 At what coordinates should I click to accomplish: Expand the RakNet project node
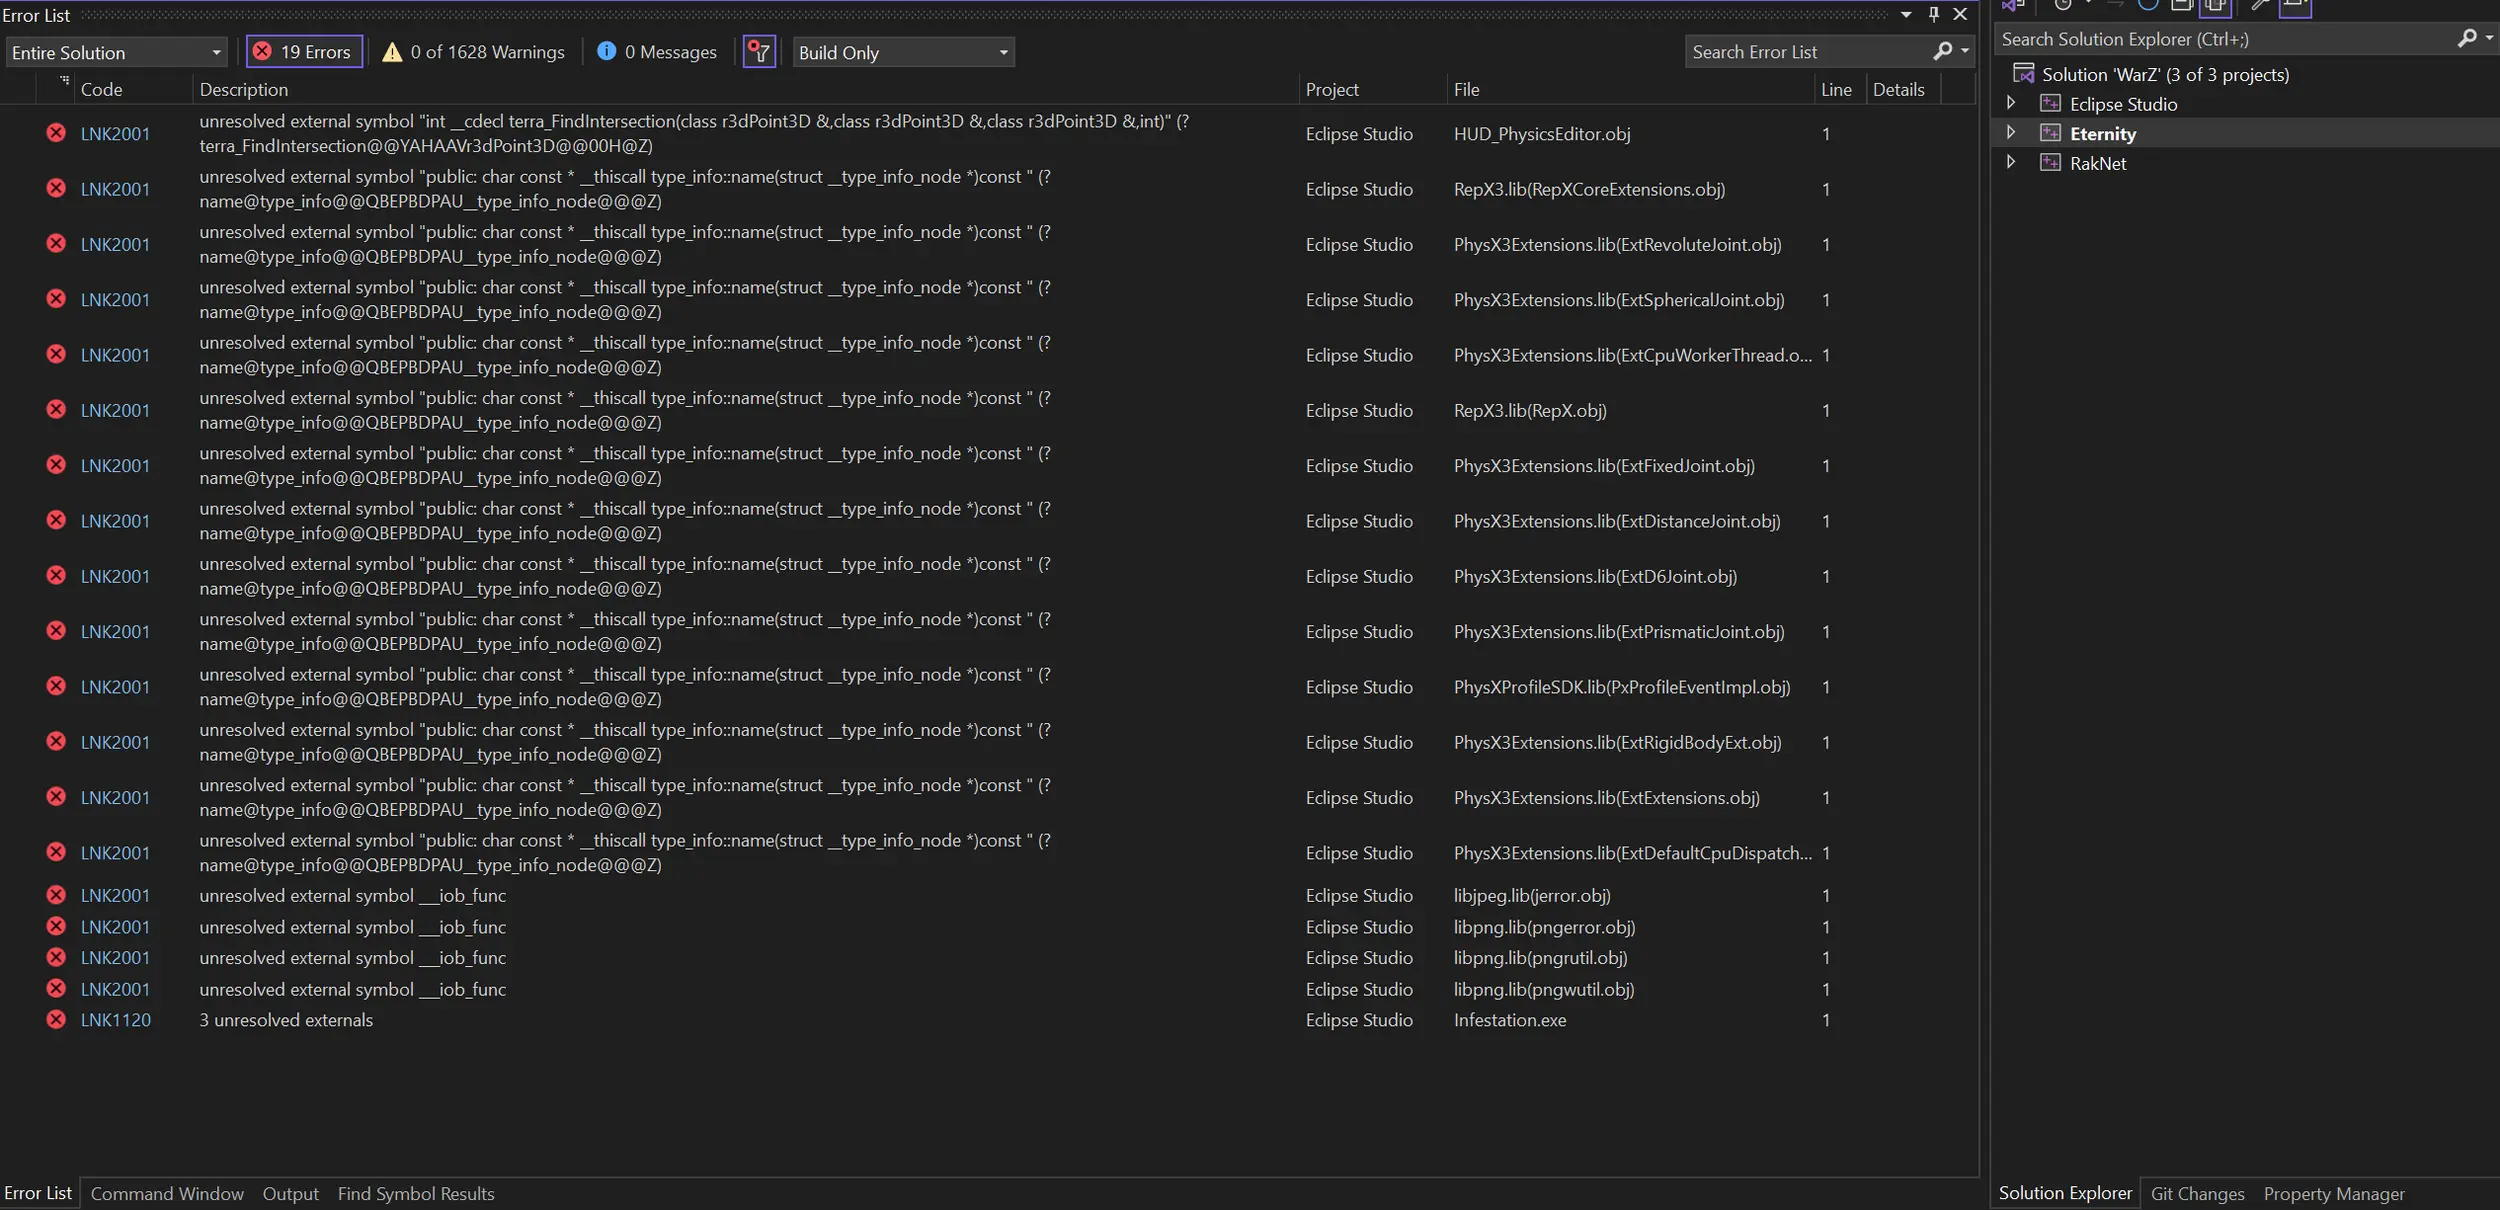coord(2011,162)
